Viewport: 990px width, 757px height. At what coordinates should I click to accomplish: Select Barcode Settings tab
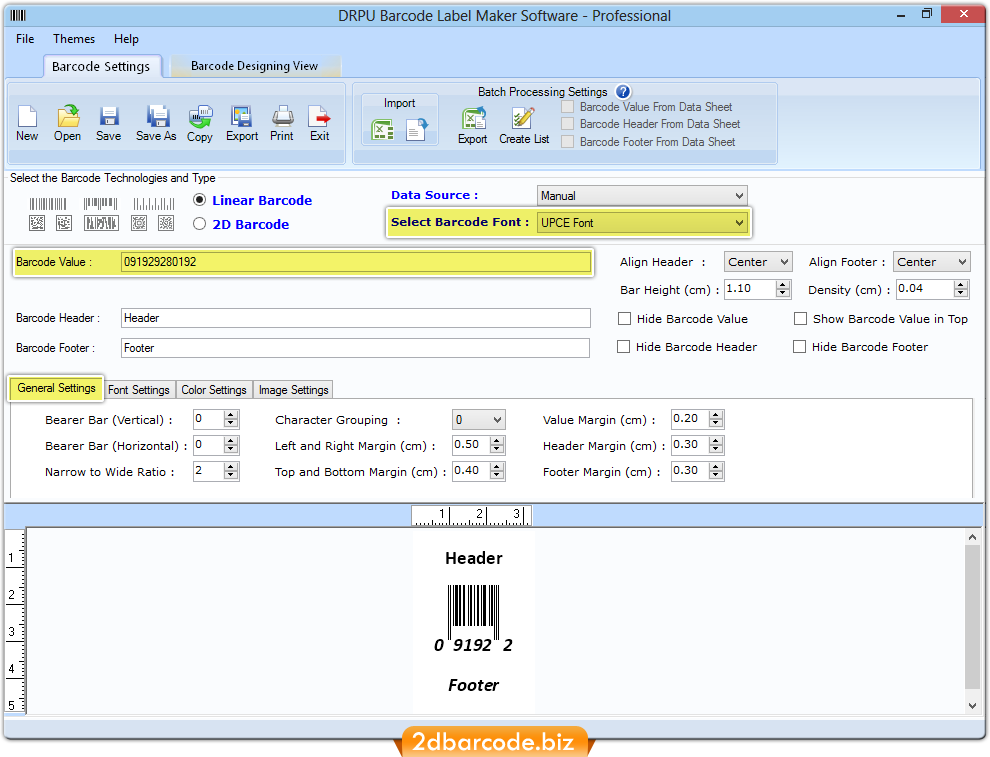(101, 66)
